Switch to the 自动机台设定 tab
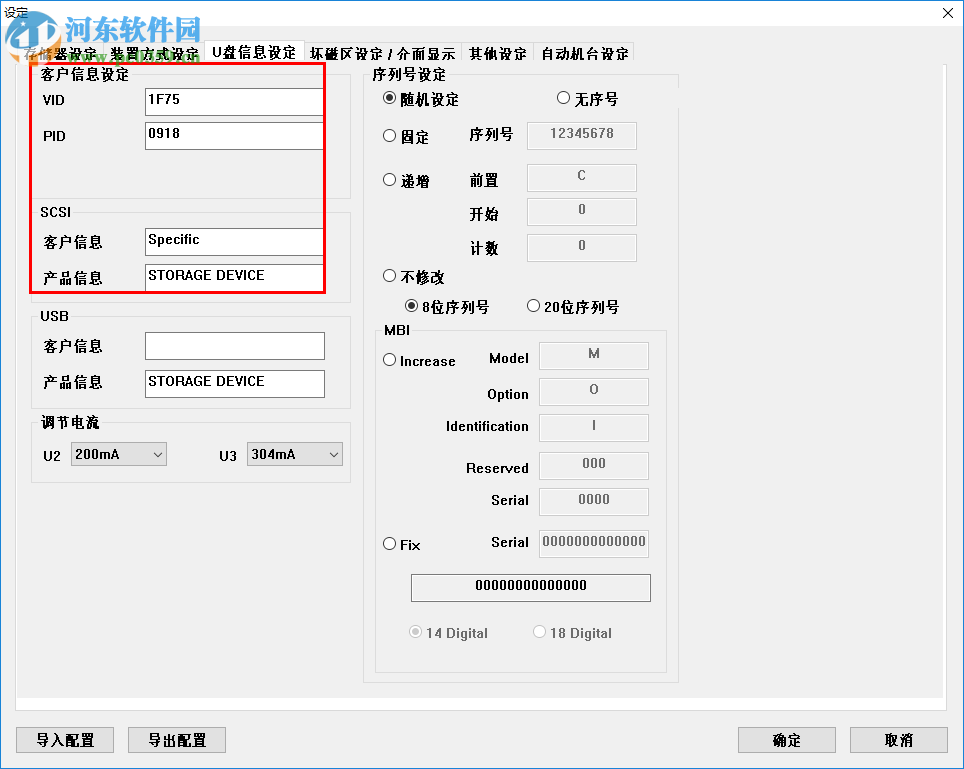Image resolution: width=964 pixels, height=769 pixels. 584,54
